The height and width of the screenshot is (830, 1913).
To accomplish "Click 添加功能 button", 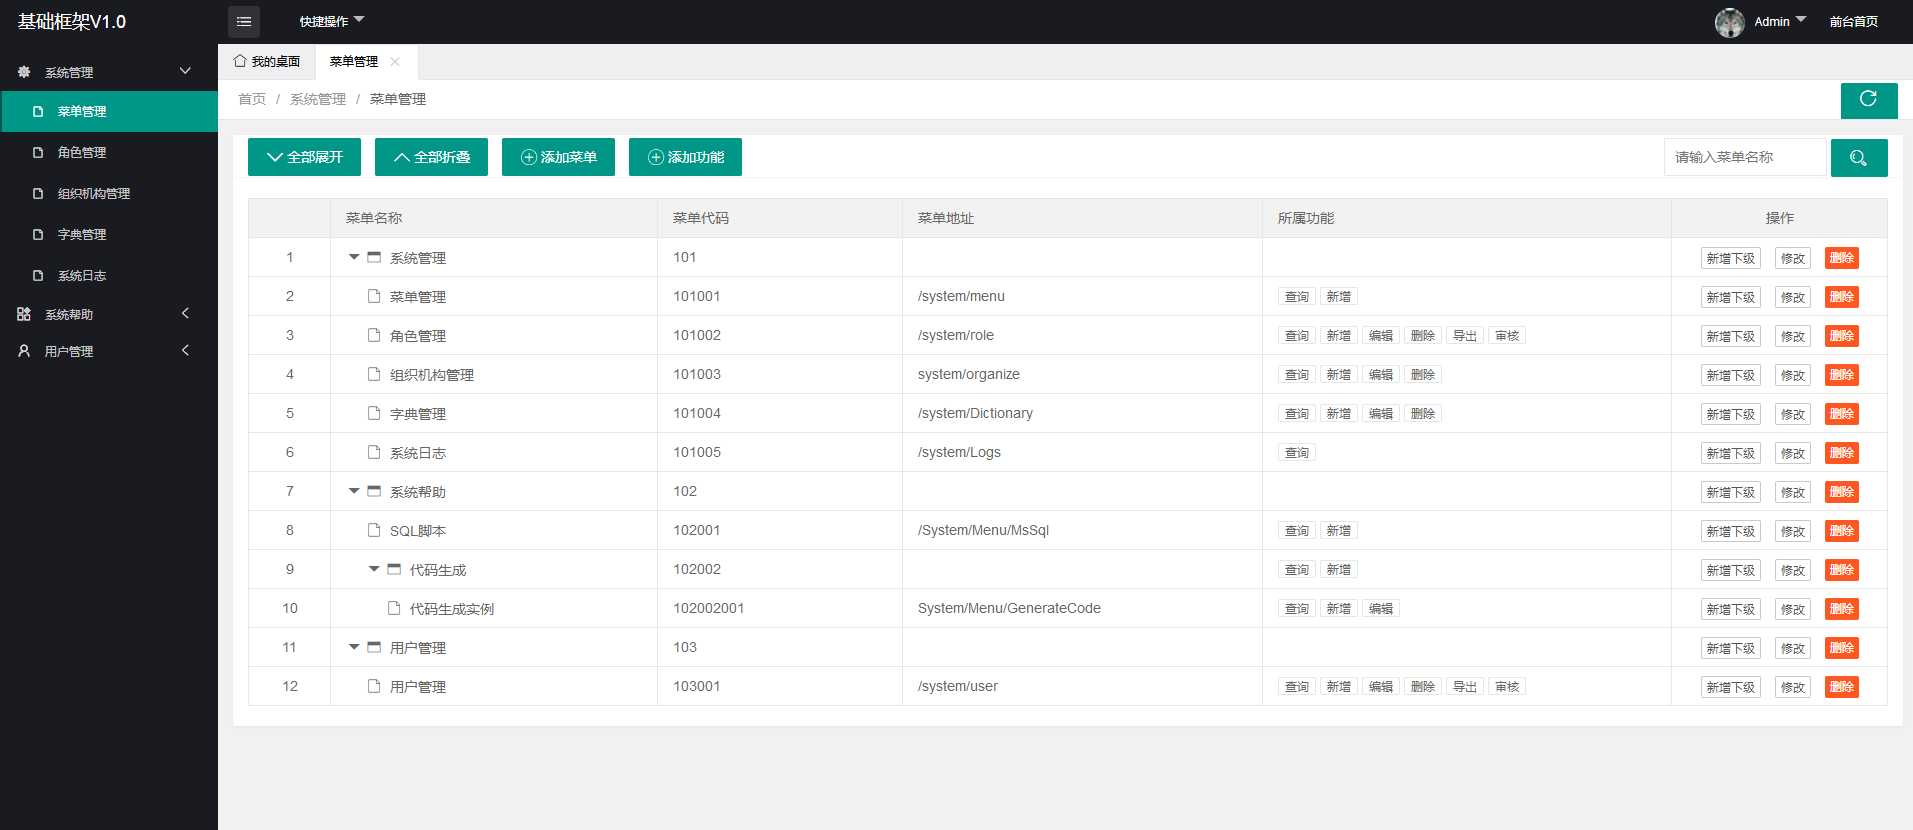I will (685, 157).
